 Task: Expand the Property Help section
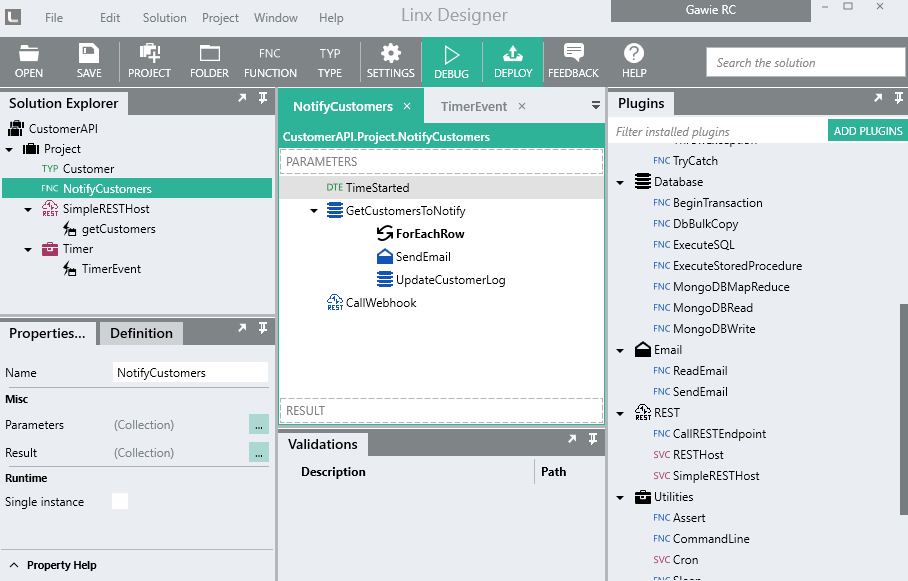tap(14, 565)
